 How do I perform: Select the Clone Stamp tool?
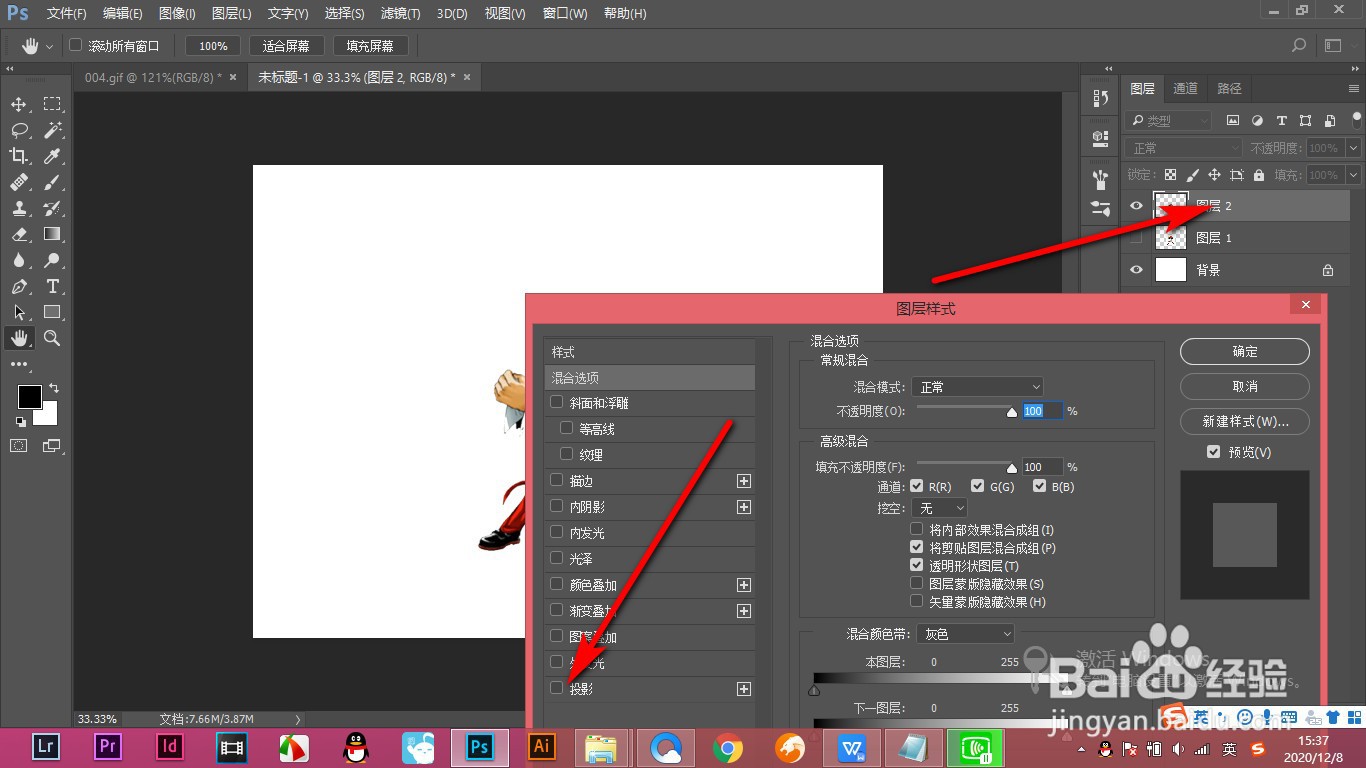coord(19,208)
